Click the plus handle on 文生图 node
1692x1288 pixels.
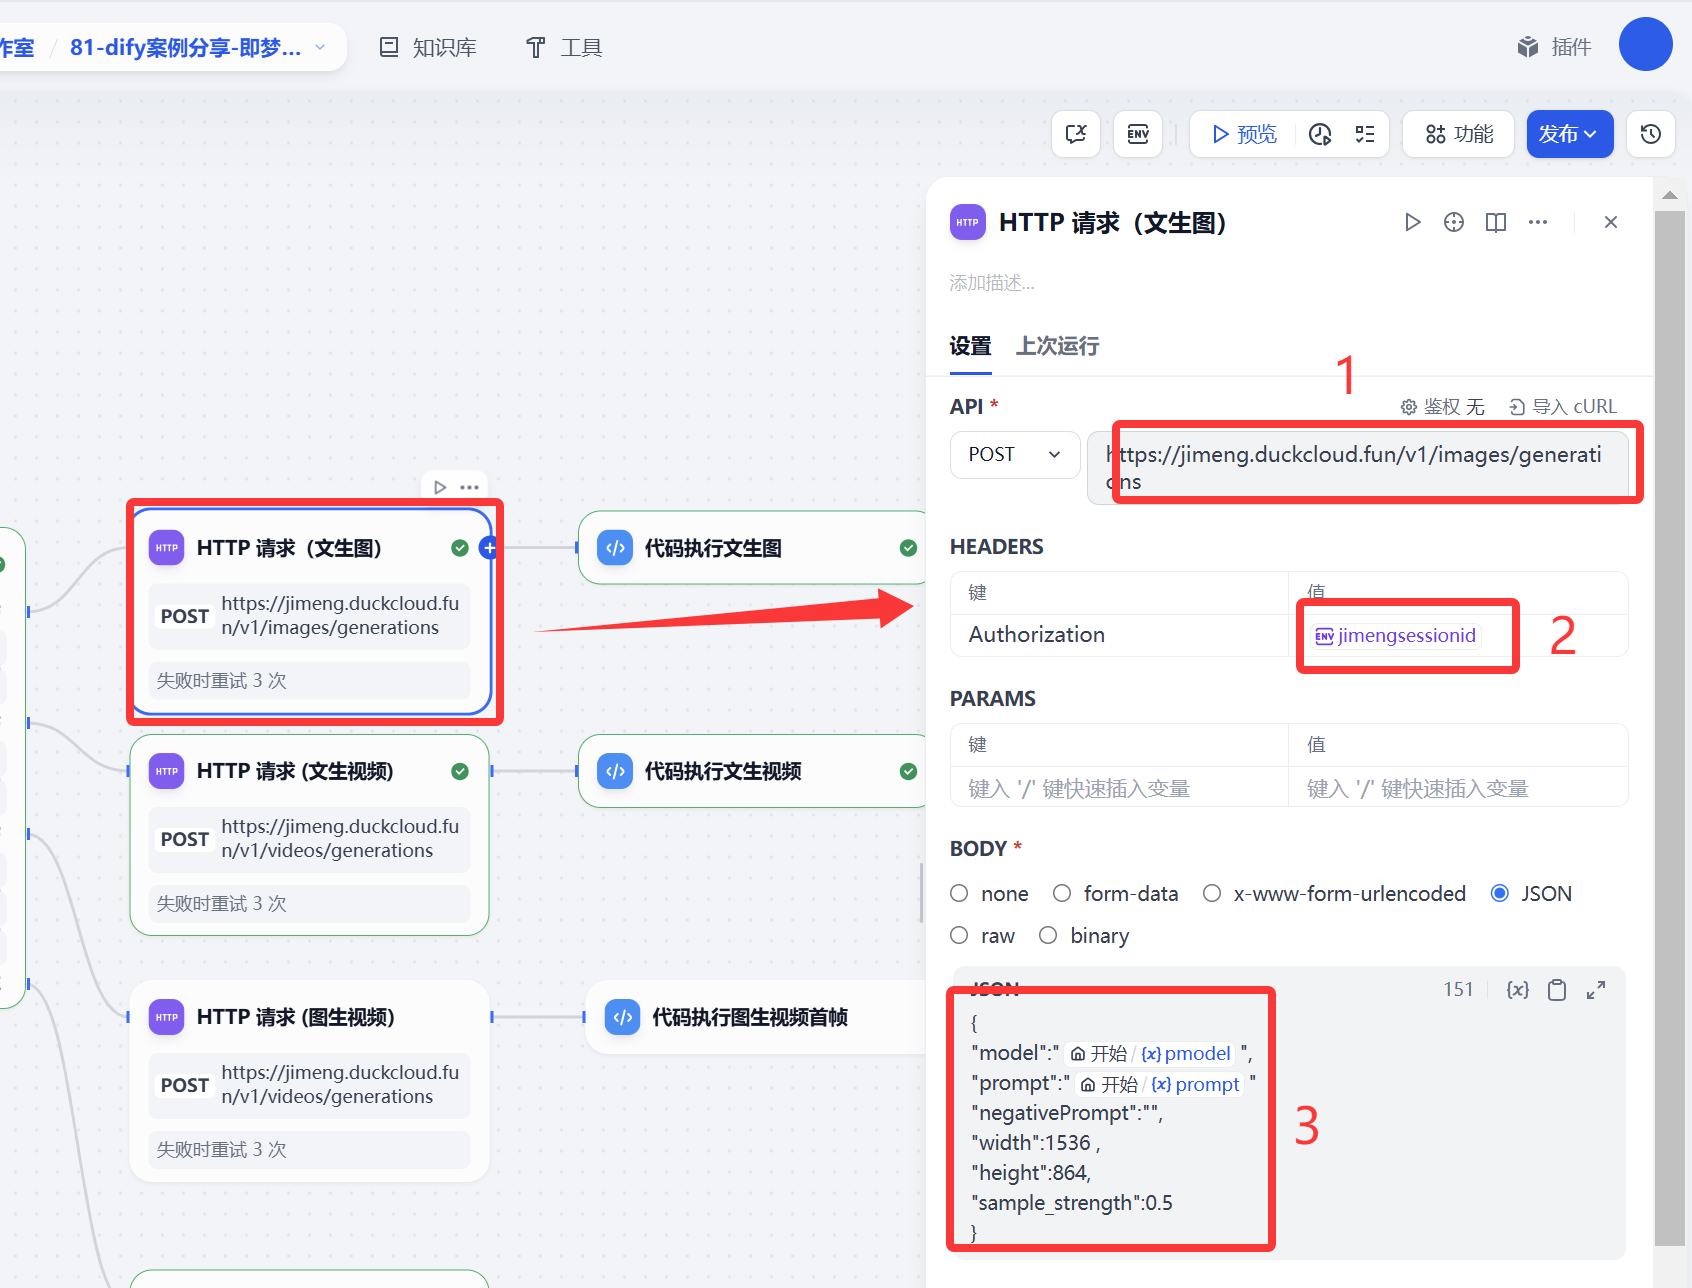tap(489, 547)
